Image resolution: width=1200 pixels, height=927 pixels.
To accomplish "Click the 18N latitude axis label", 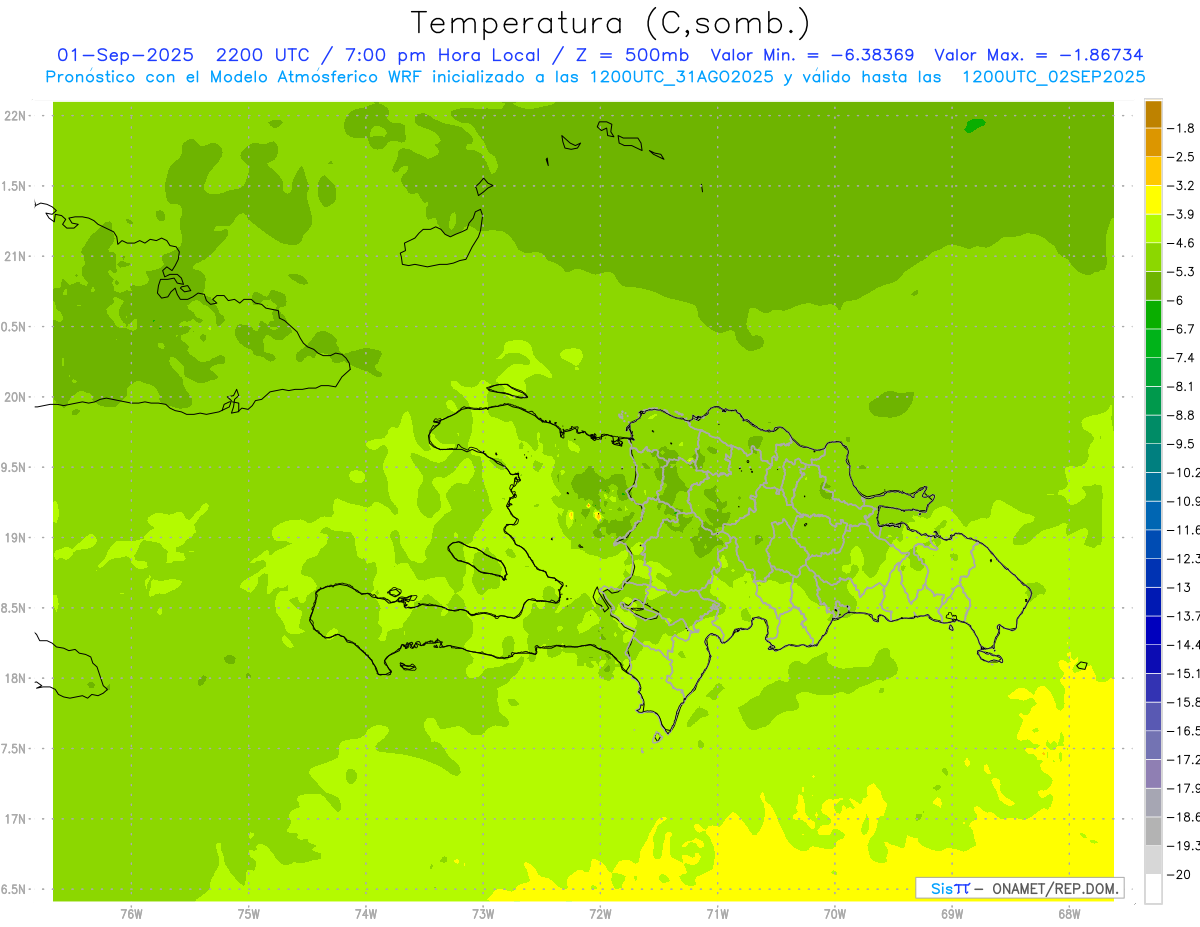I will click(x=15, y=678).
